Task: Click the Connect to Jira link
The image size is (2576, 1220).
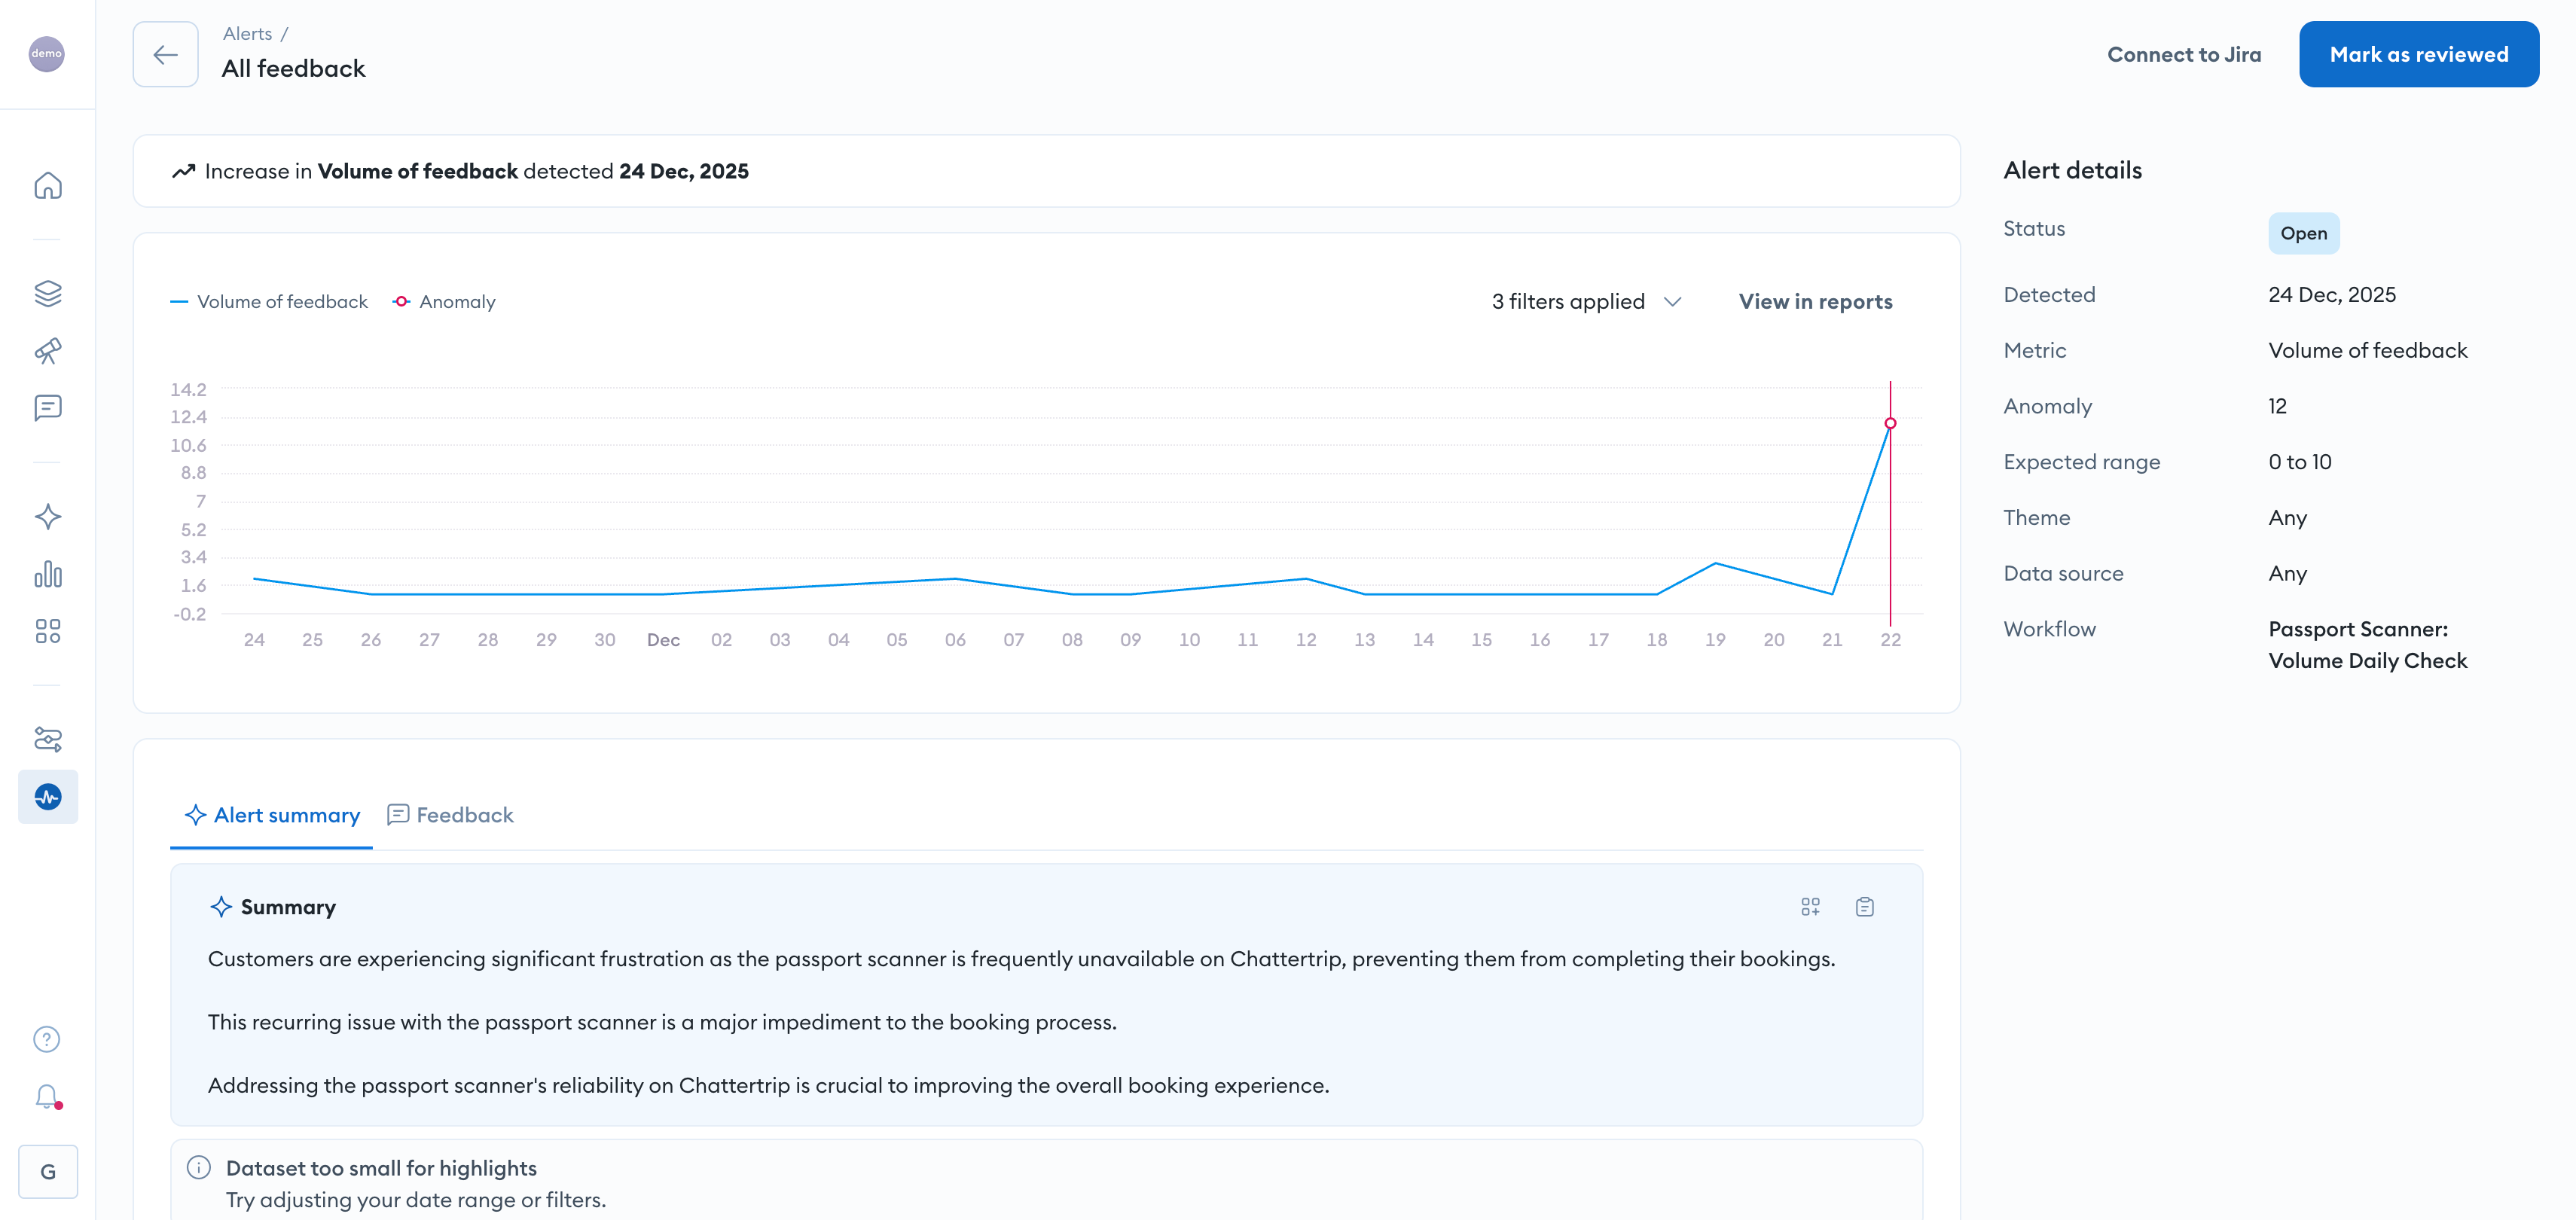Action: pyautogui.click(x=2183, y=55)
